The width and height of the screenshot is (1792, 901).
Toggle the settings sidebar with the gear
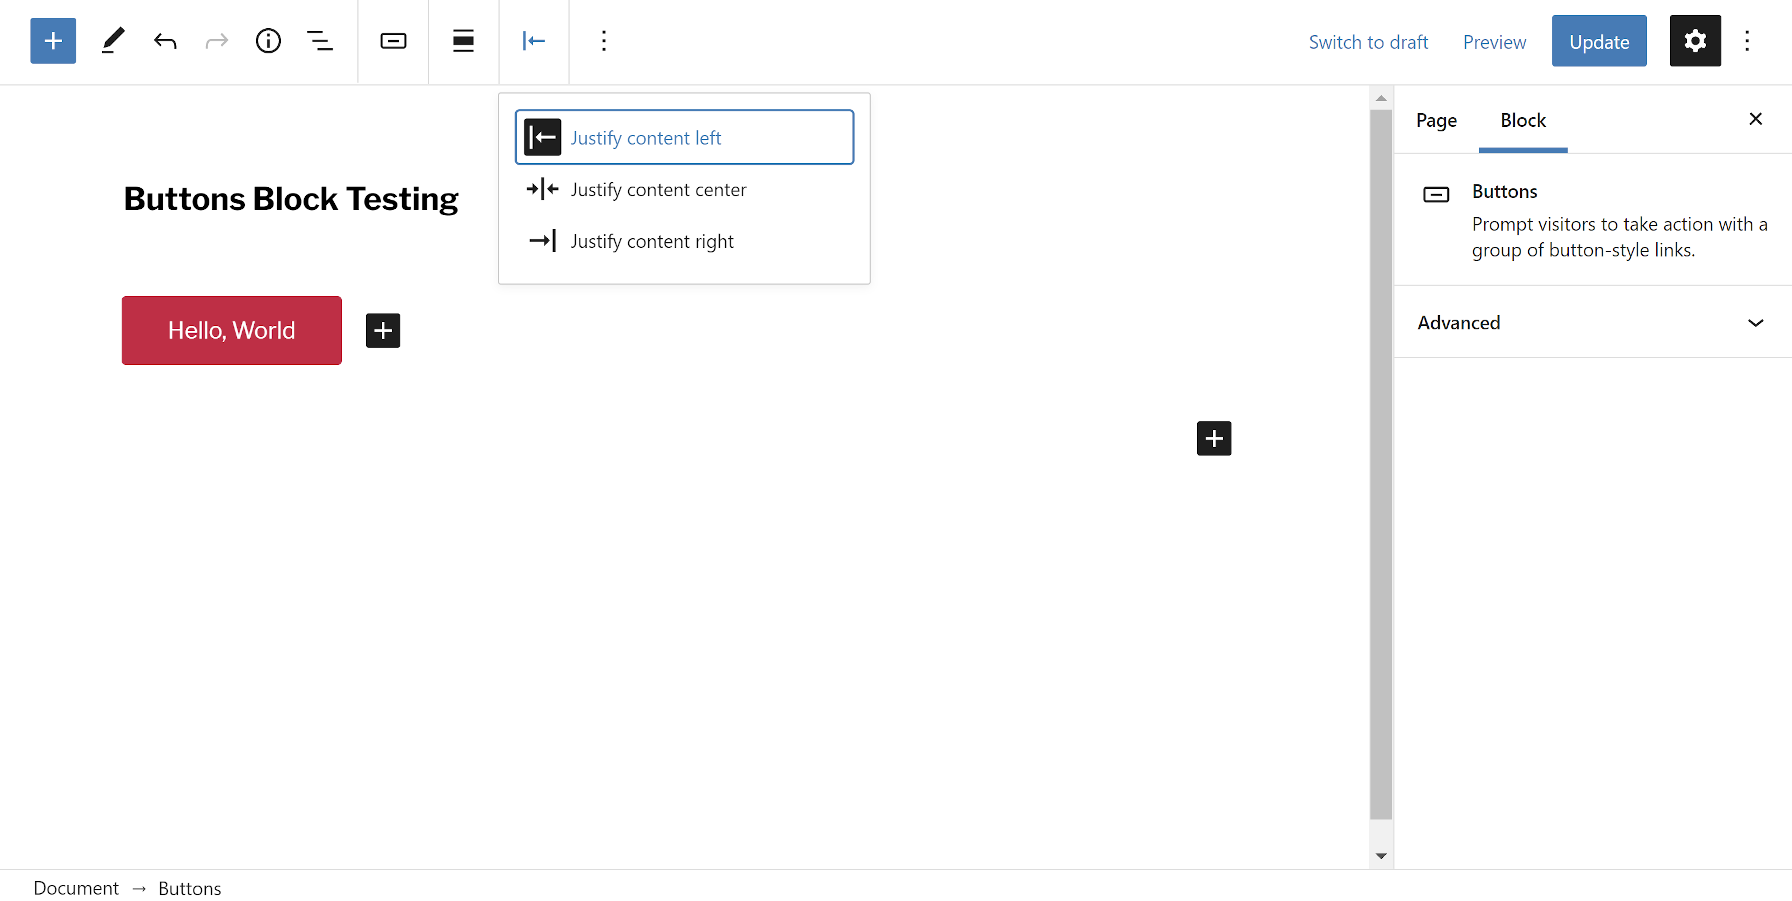coord(1694,41)
